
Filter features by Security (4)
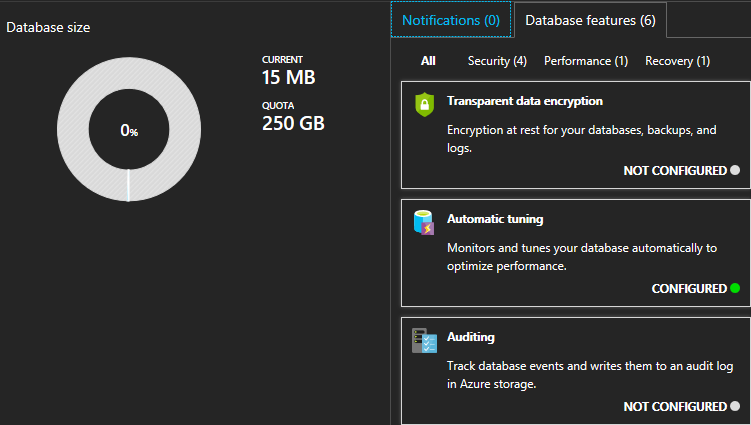point(497,61)
